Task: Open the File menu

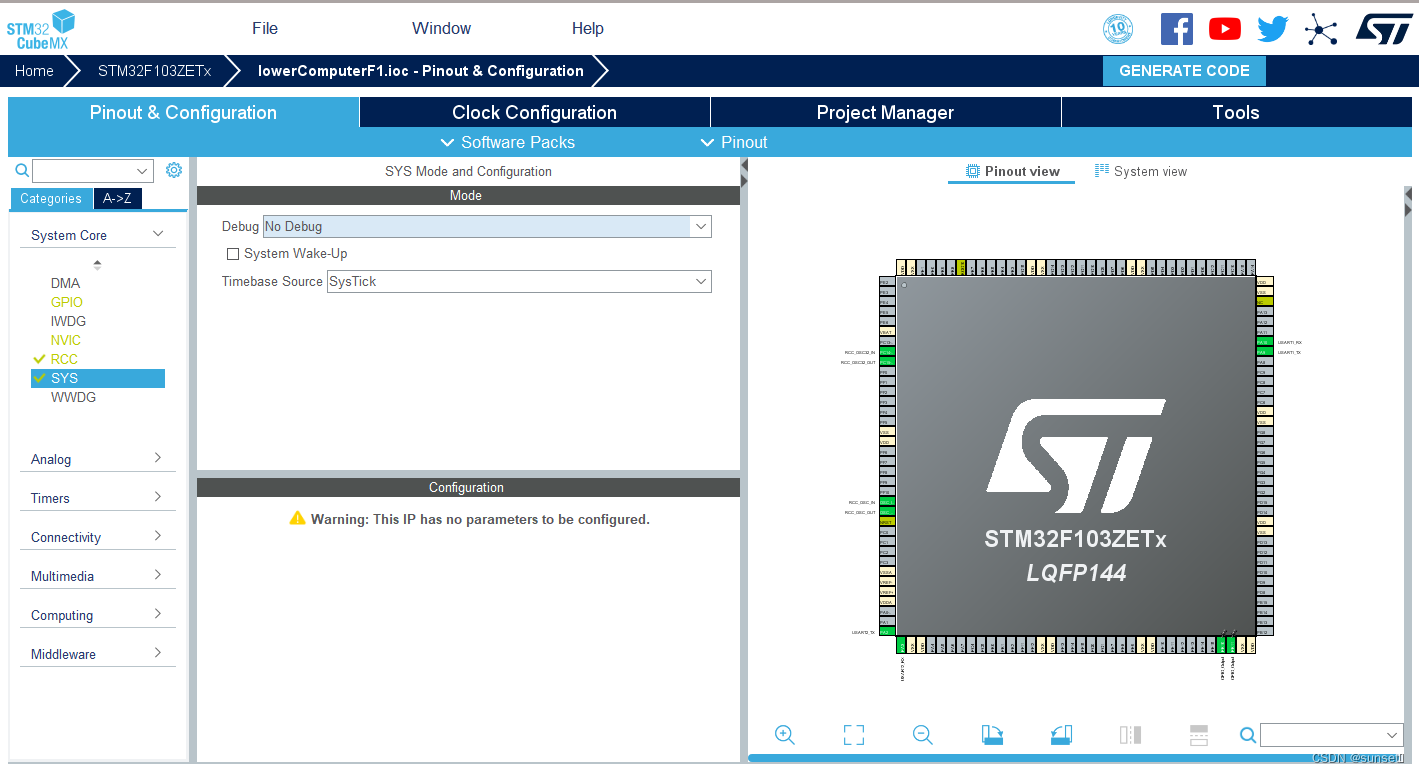Action: pyautogui.click(x=265, y=28)
